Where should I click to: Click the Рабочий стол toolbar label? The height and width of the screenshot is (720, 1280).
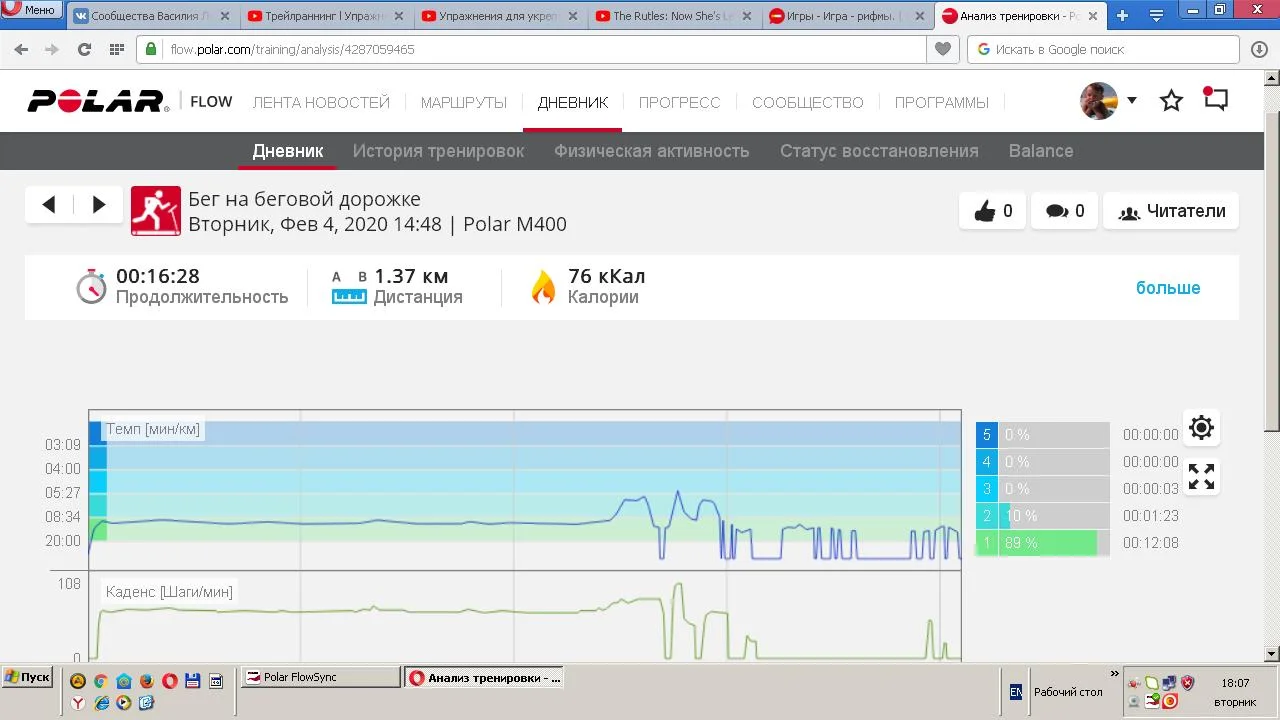1068,692
